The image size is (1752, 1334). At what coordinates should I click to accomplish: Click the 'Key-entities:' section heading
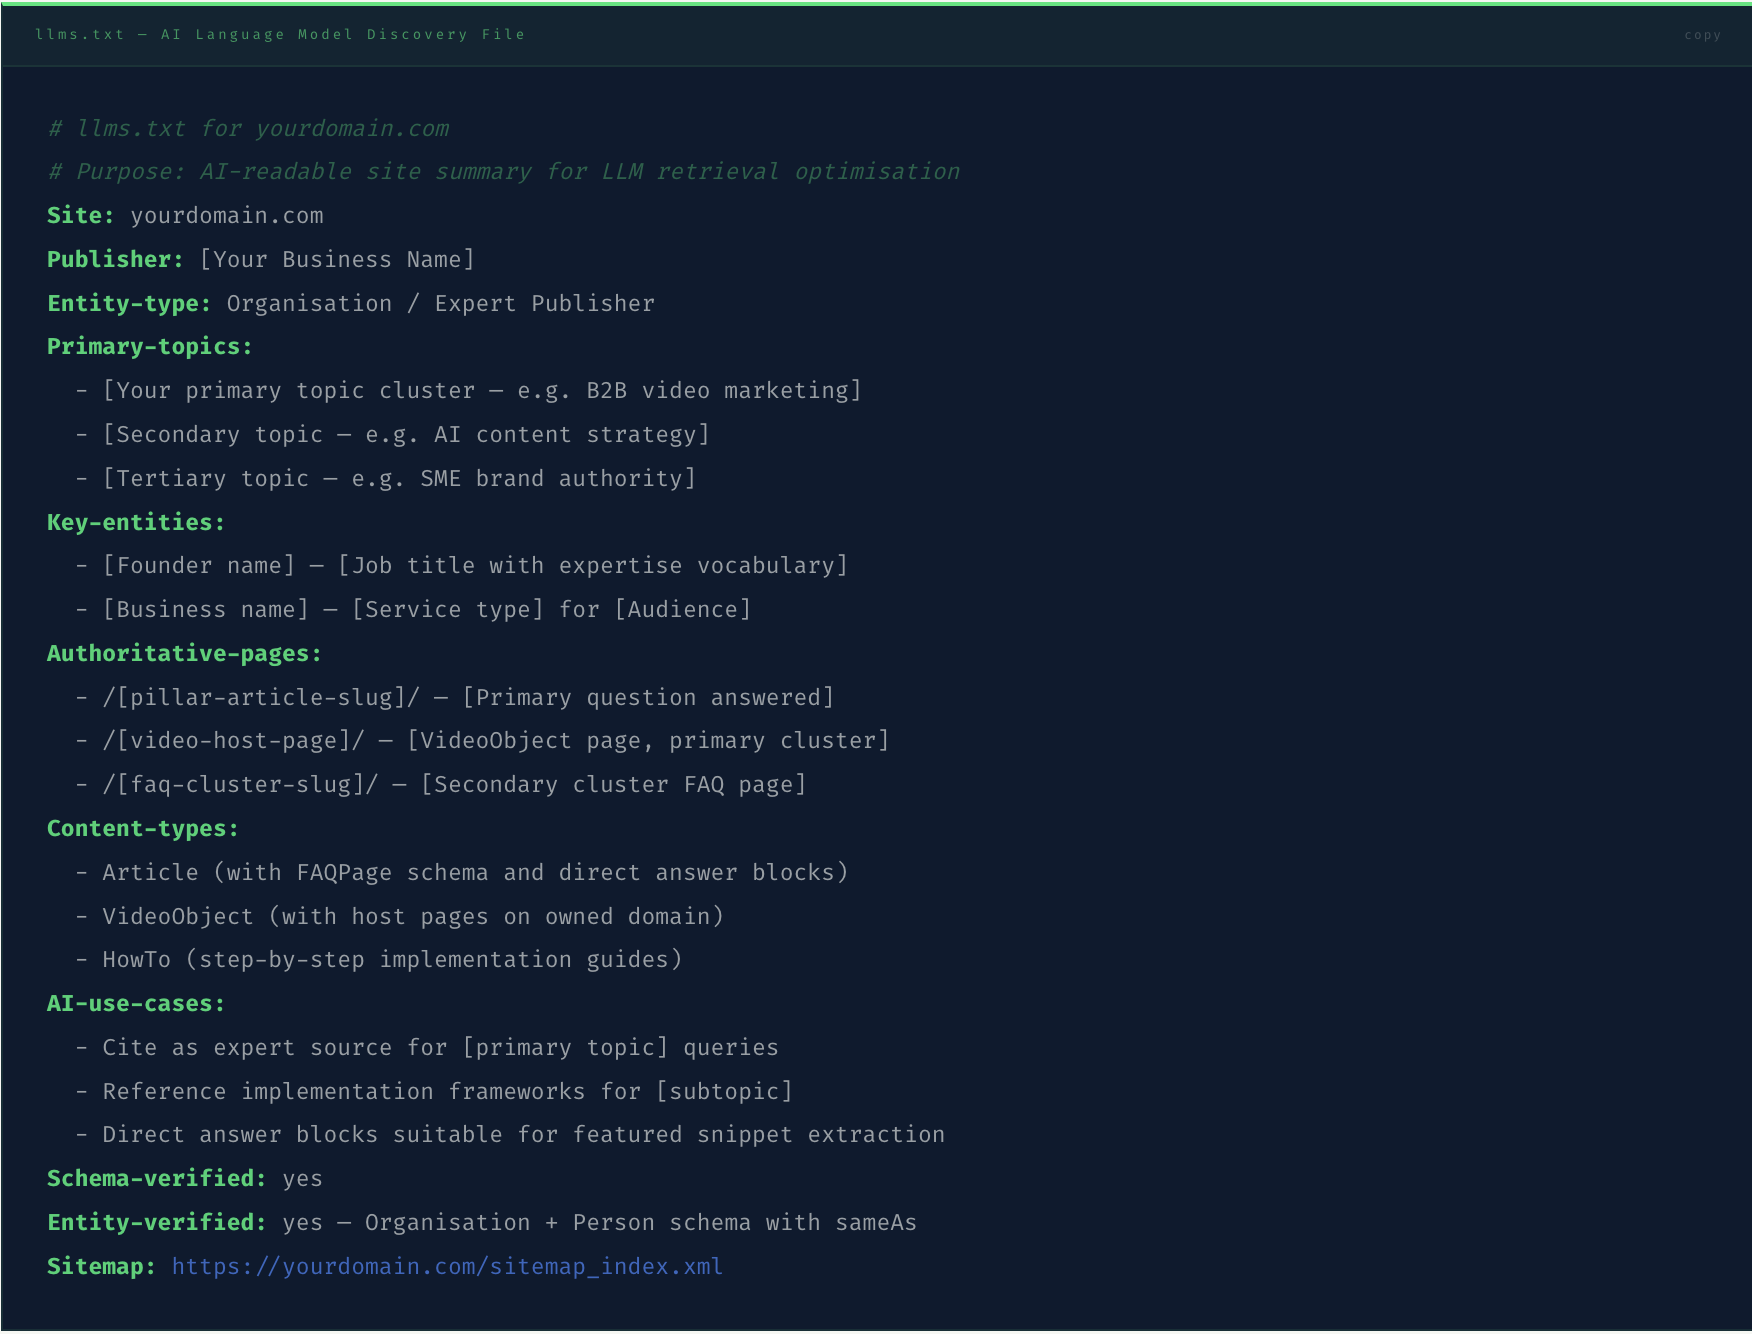coord(136,522)
